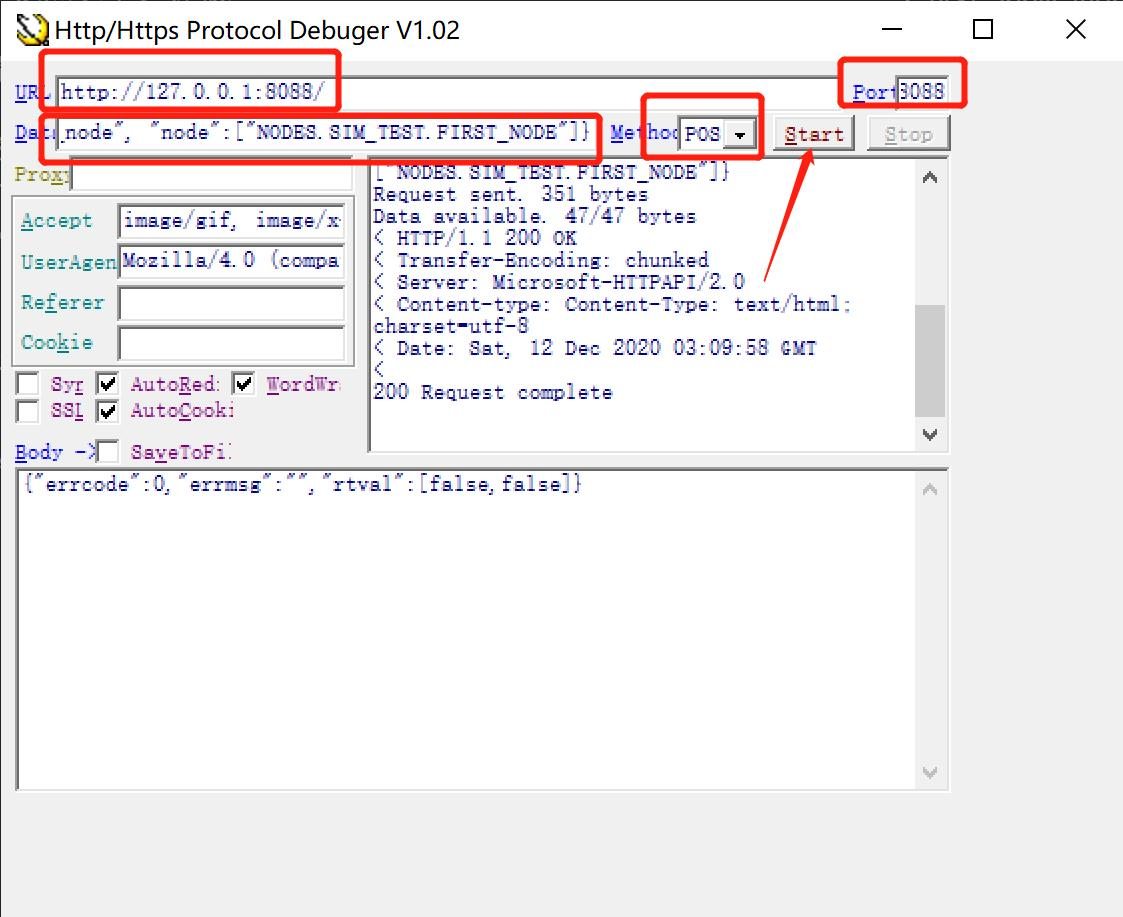Screen dimensions: 1123x917
Task: Click the Referer label
Action: coord(62,303)
